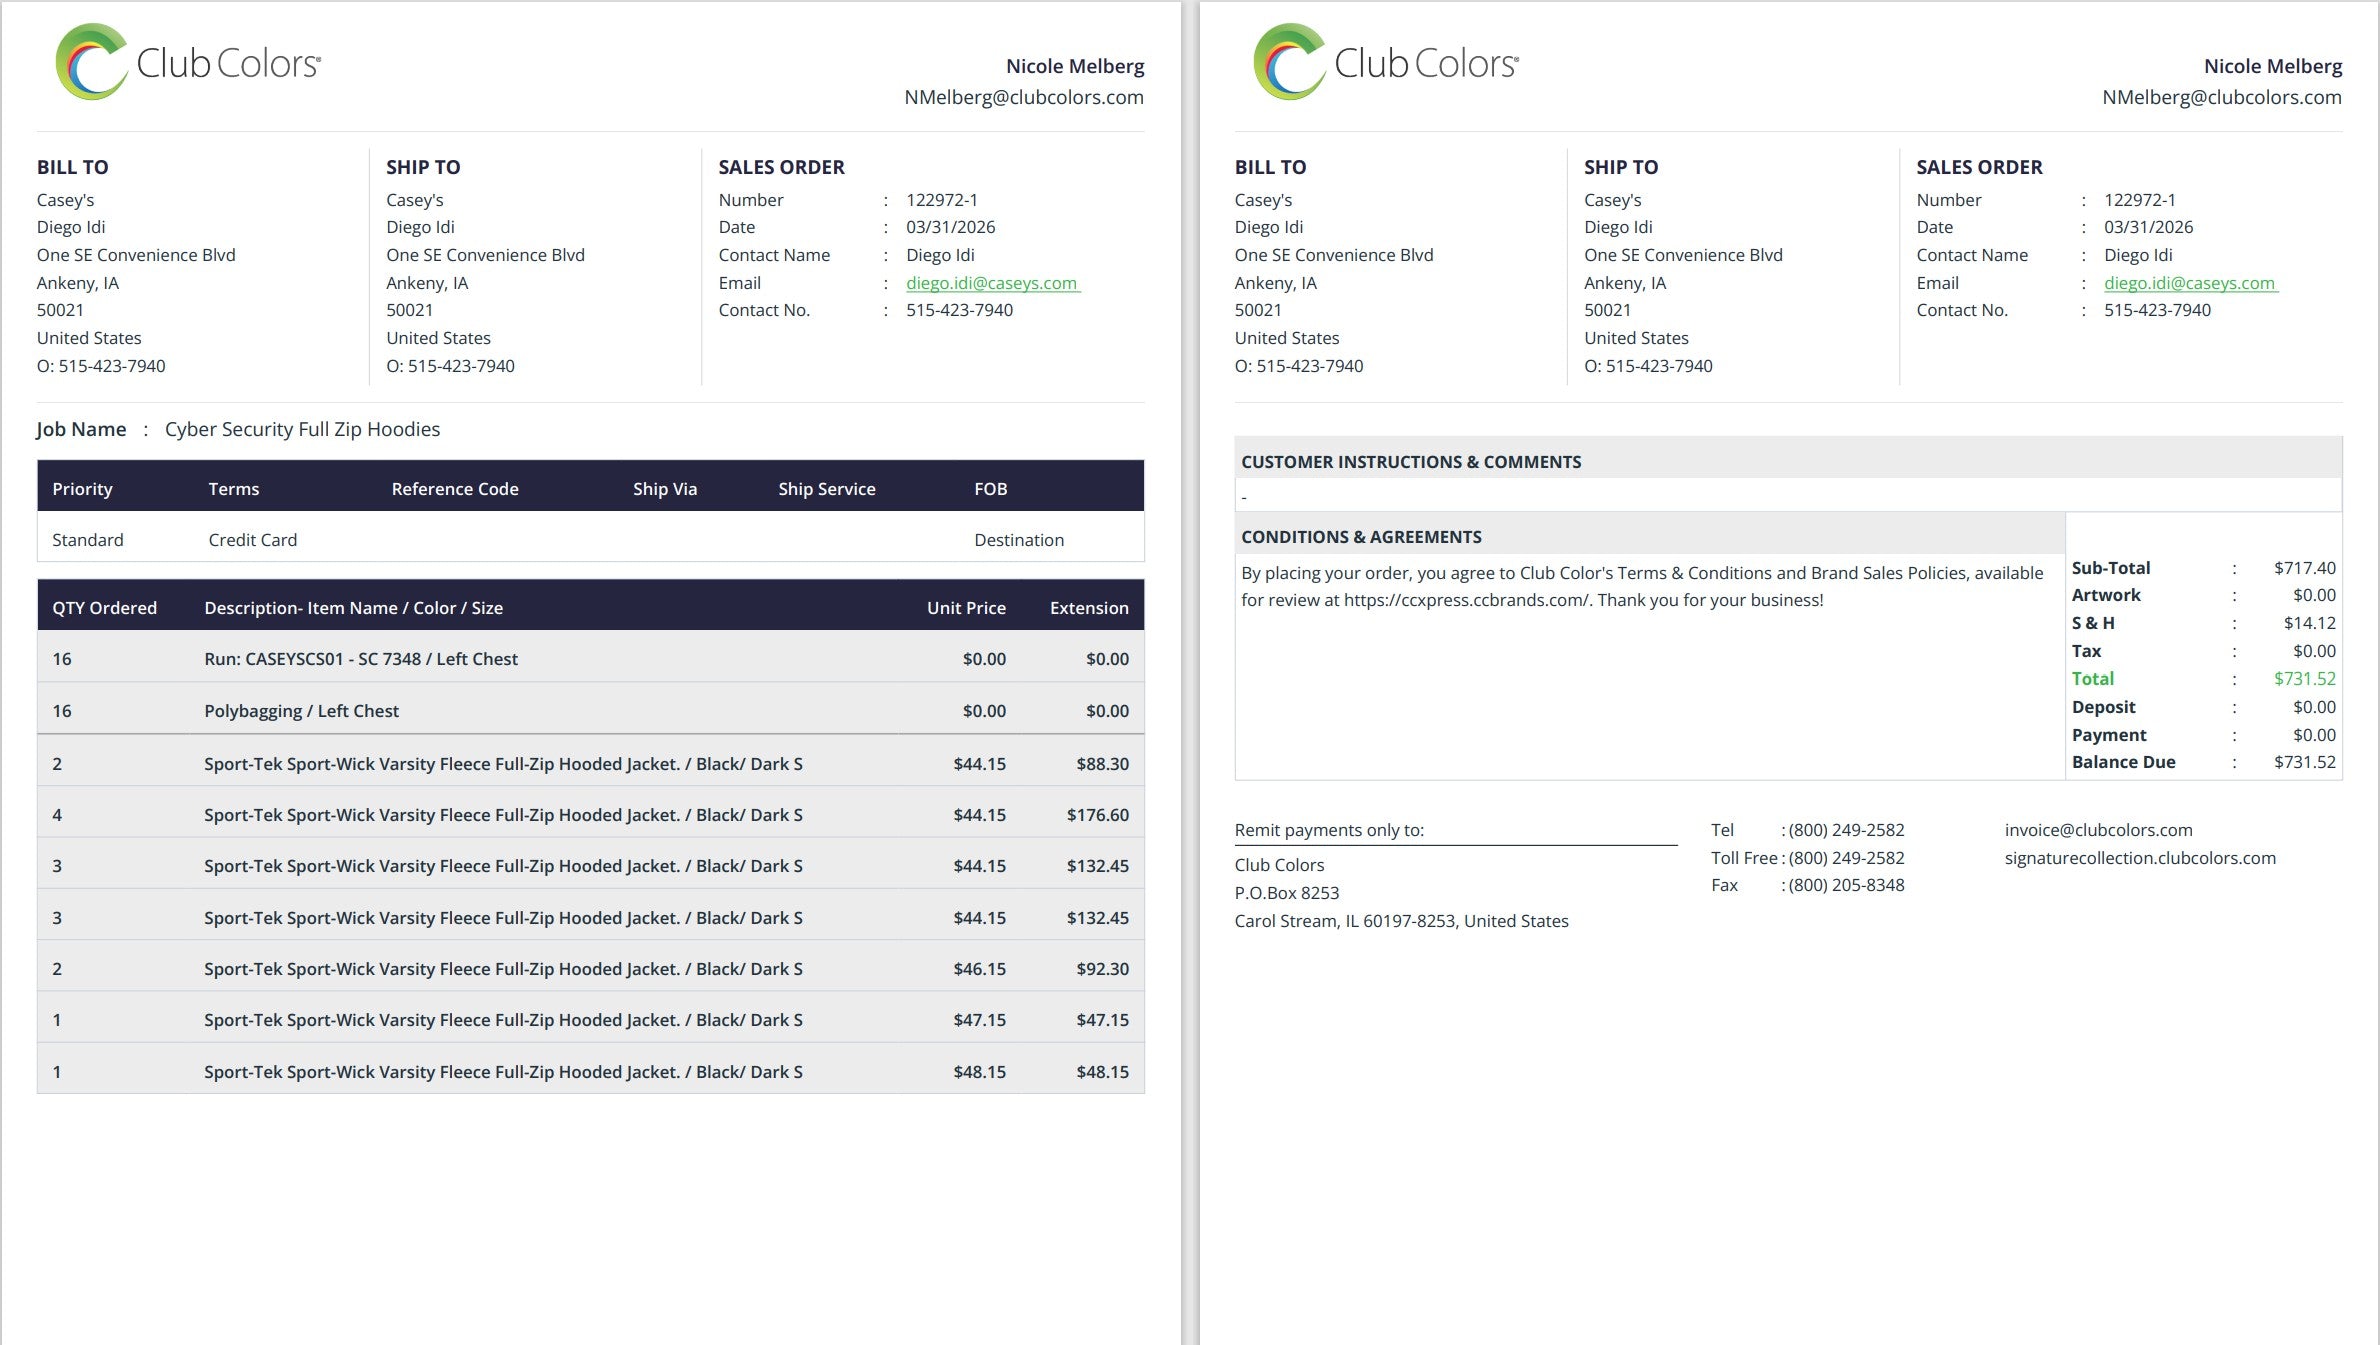Click the $46.15 unit price

980,969
